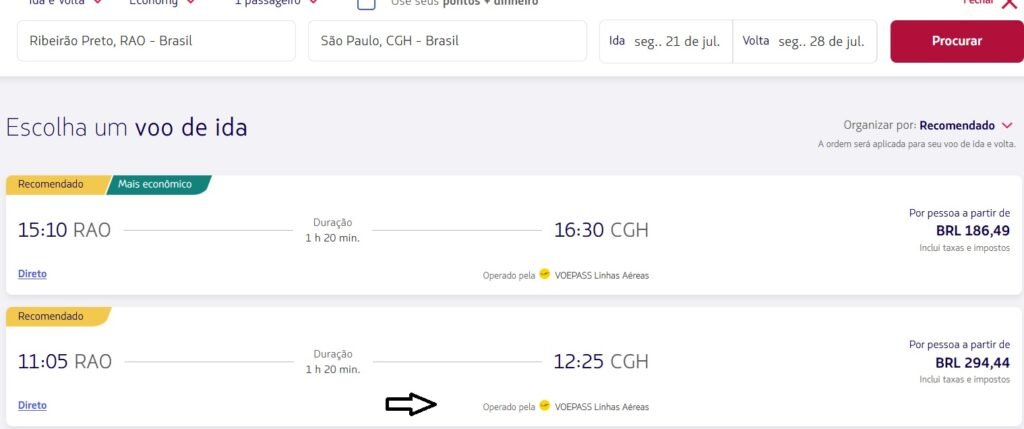Image resolution: width=1024 pixels, height=429 pixels.
Task: Click the Procurar search button
Action: pos(957,41)
